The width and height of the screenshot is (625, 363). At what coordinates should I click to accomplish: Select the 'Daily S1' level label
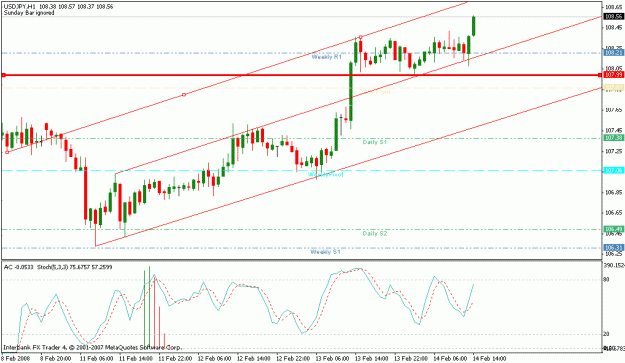(374, 142)
